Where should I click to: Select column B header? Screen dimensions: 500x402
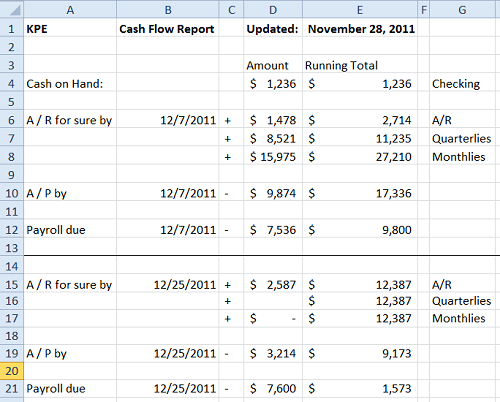click(168, 10)
